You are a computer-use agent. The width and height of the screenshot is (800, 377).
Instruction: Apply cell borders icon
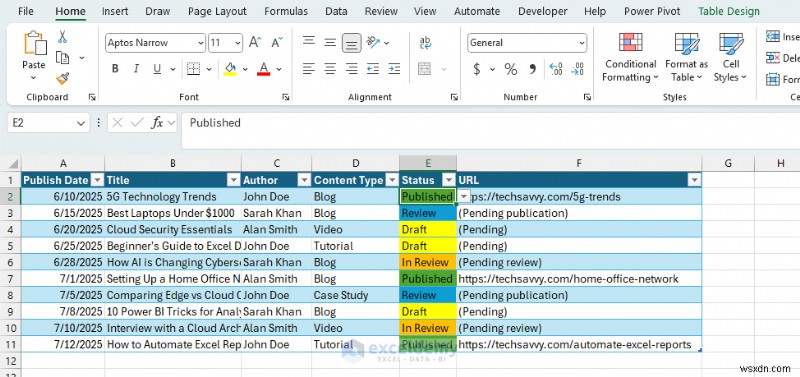coord(193,68)
